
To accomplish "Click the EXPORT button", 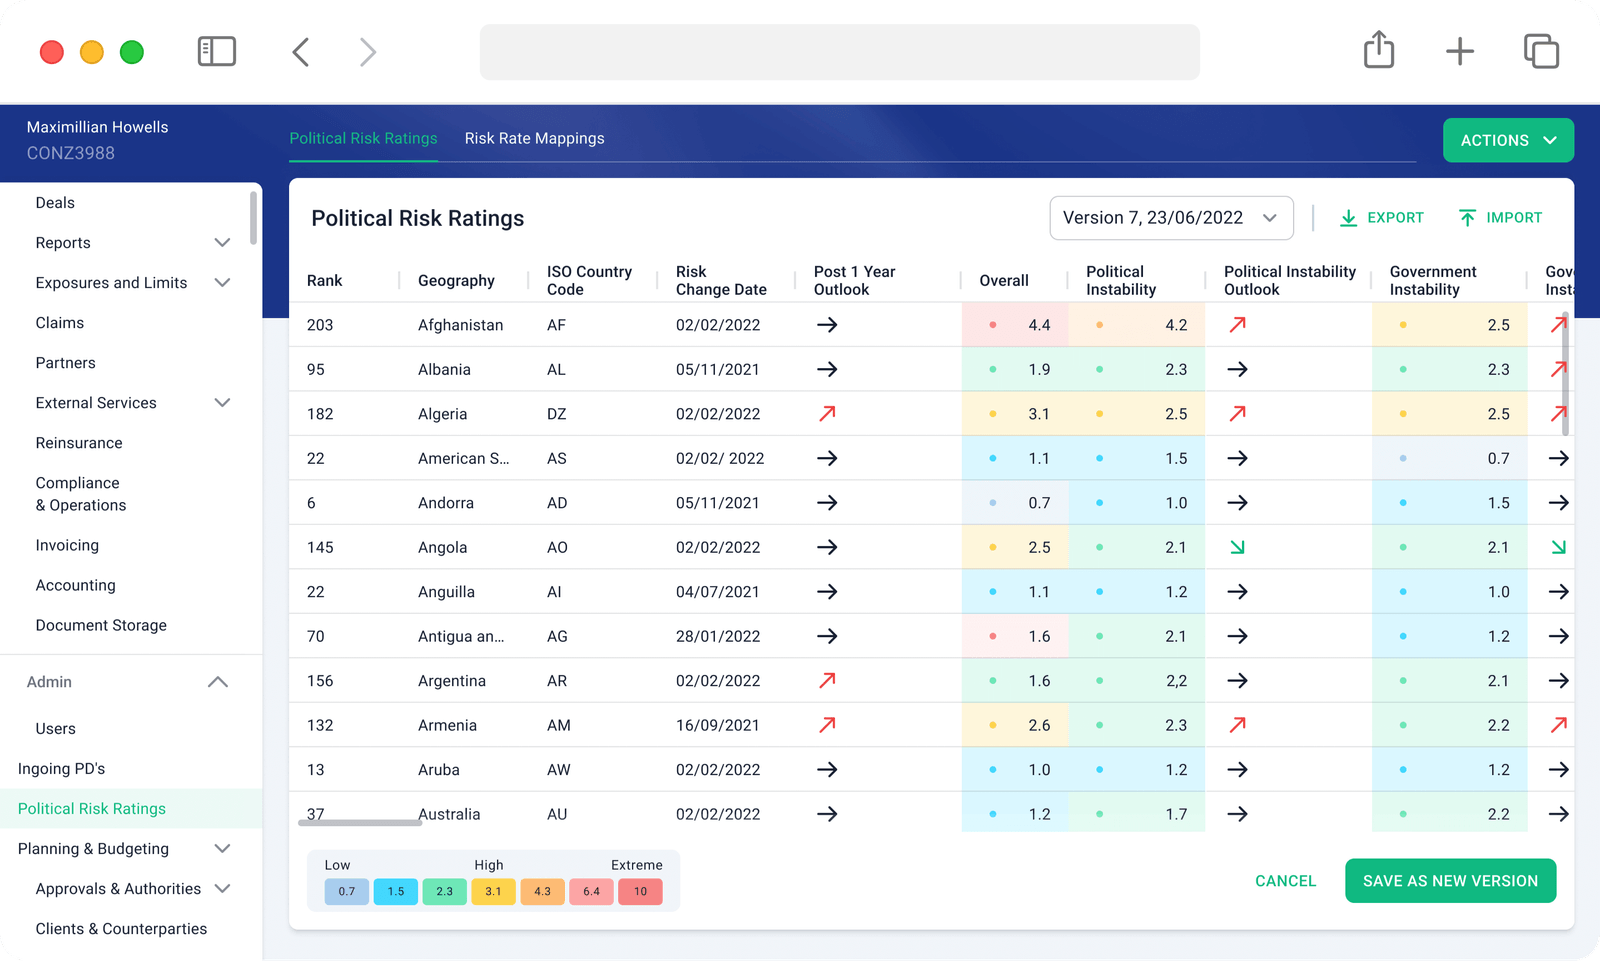I will point(1382,218).
